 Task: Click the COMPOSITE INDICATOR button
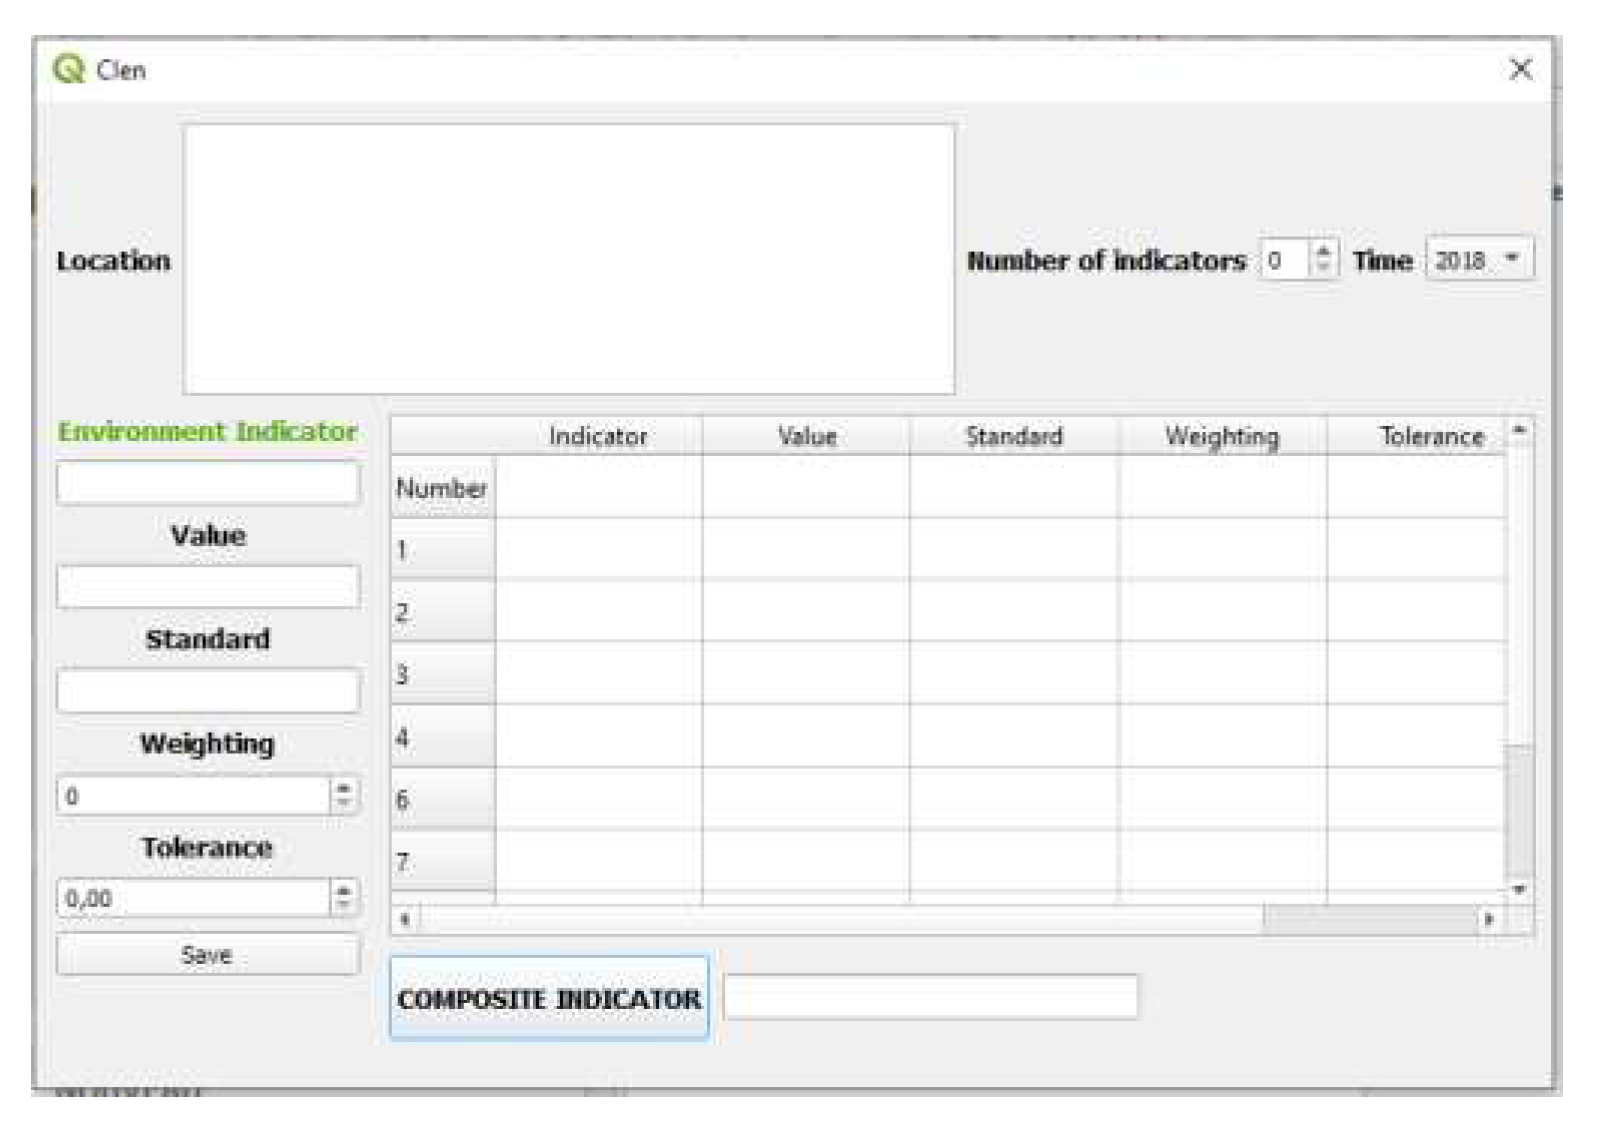point(548,998)
